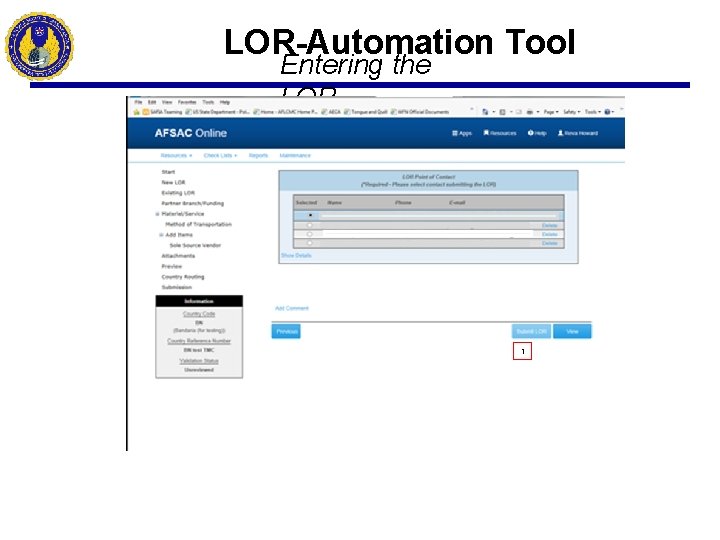Open Add Items step
The width and height of the screenshot is (720, 540).
pos(179,235)
